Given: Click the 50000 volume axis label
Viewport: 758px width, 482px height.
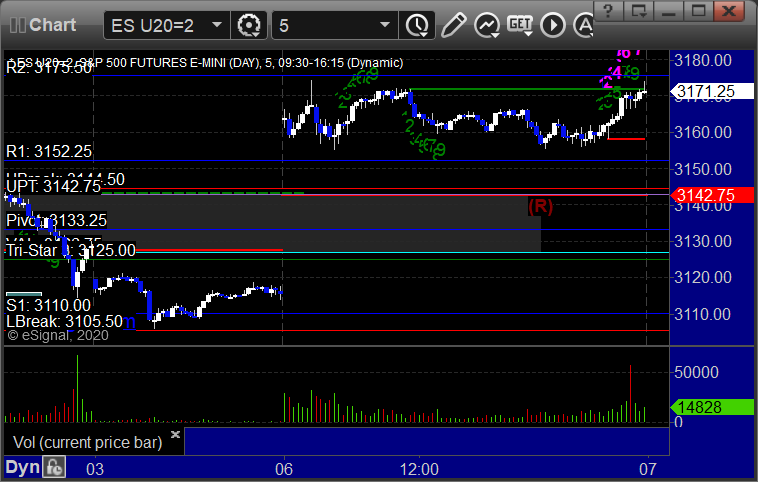Looking at the screenshot, I should (697, 372).
